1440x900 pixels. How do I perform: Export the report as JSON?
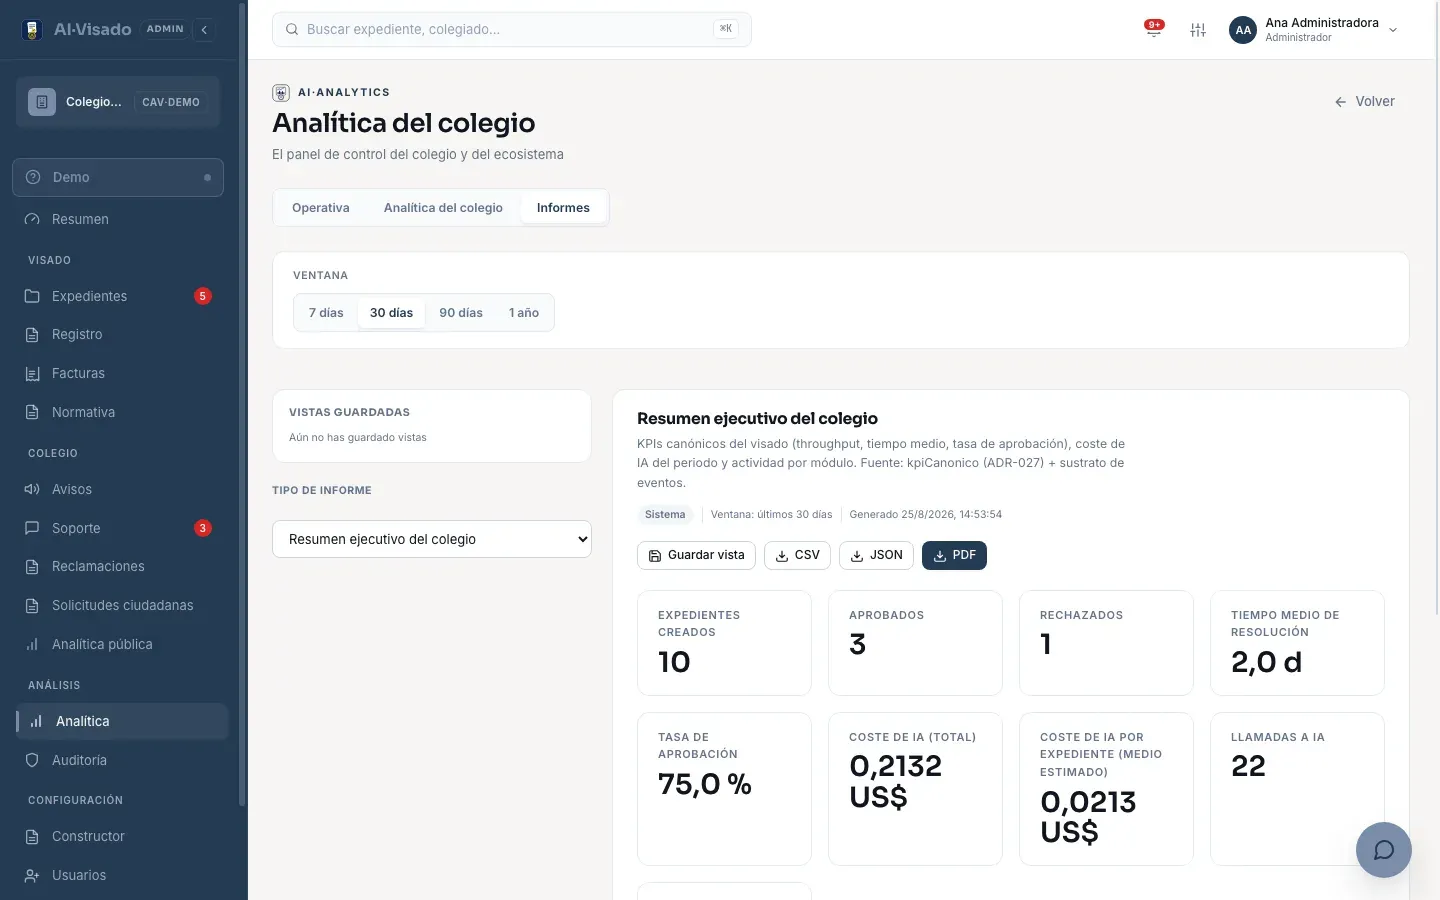click(x=876, y=555)
